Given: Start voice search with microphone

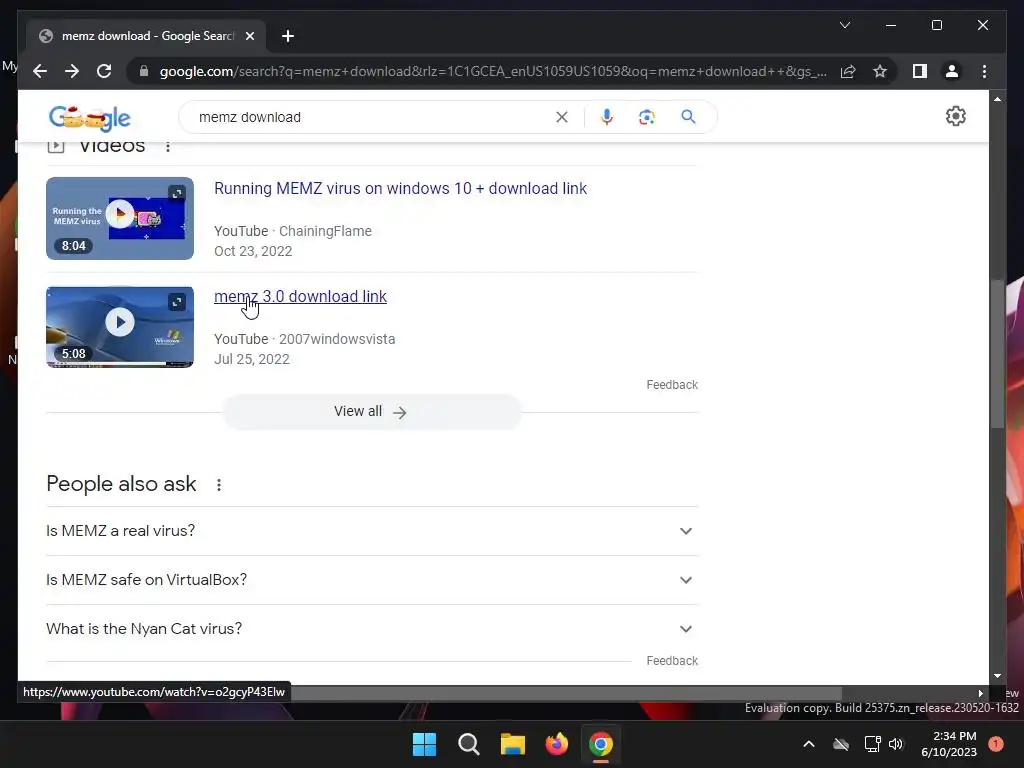Looking at the screenshot, I should 607,117.
